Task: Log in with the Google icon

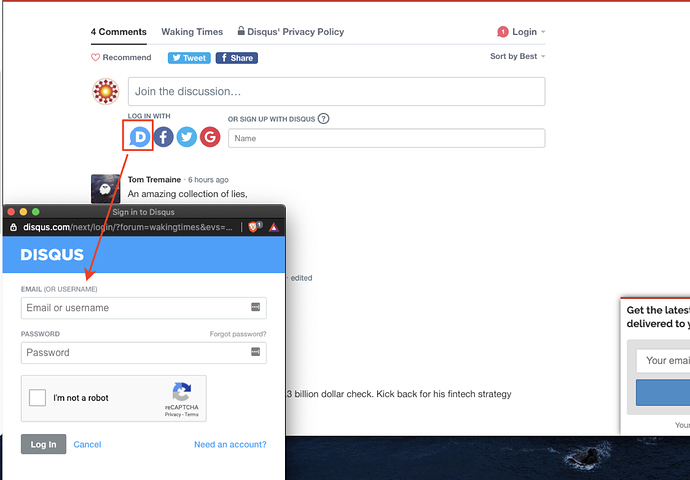Action: (x=210, y=137)
